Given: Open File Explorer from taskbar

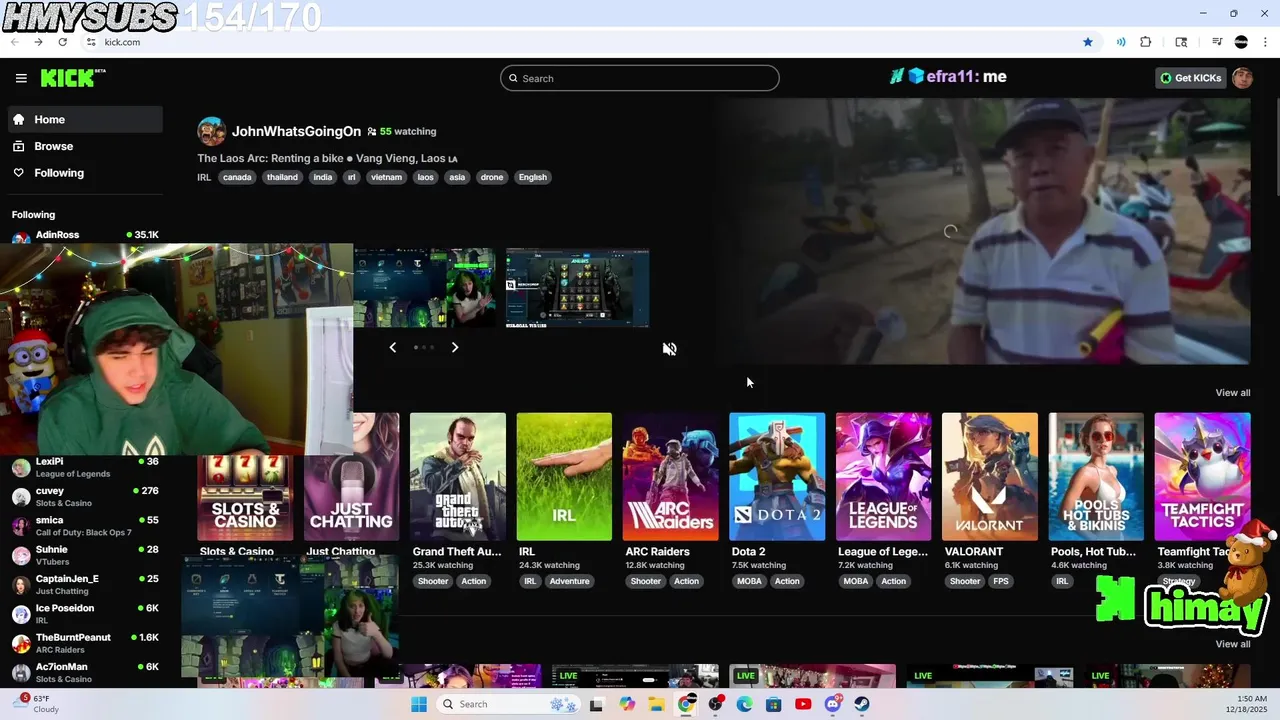Looking at the screenshot, I should pyautogui.click(x=656, y=704).
